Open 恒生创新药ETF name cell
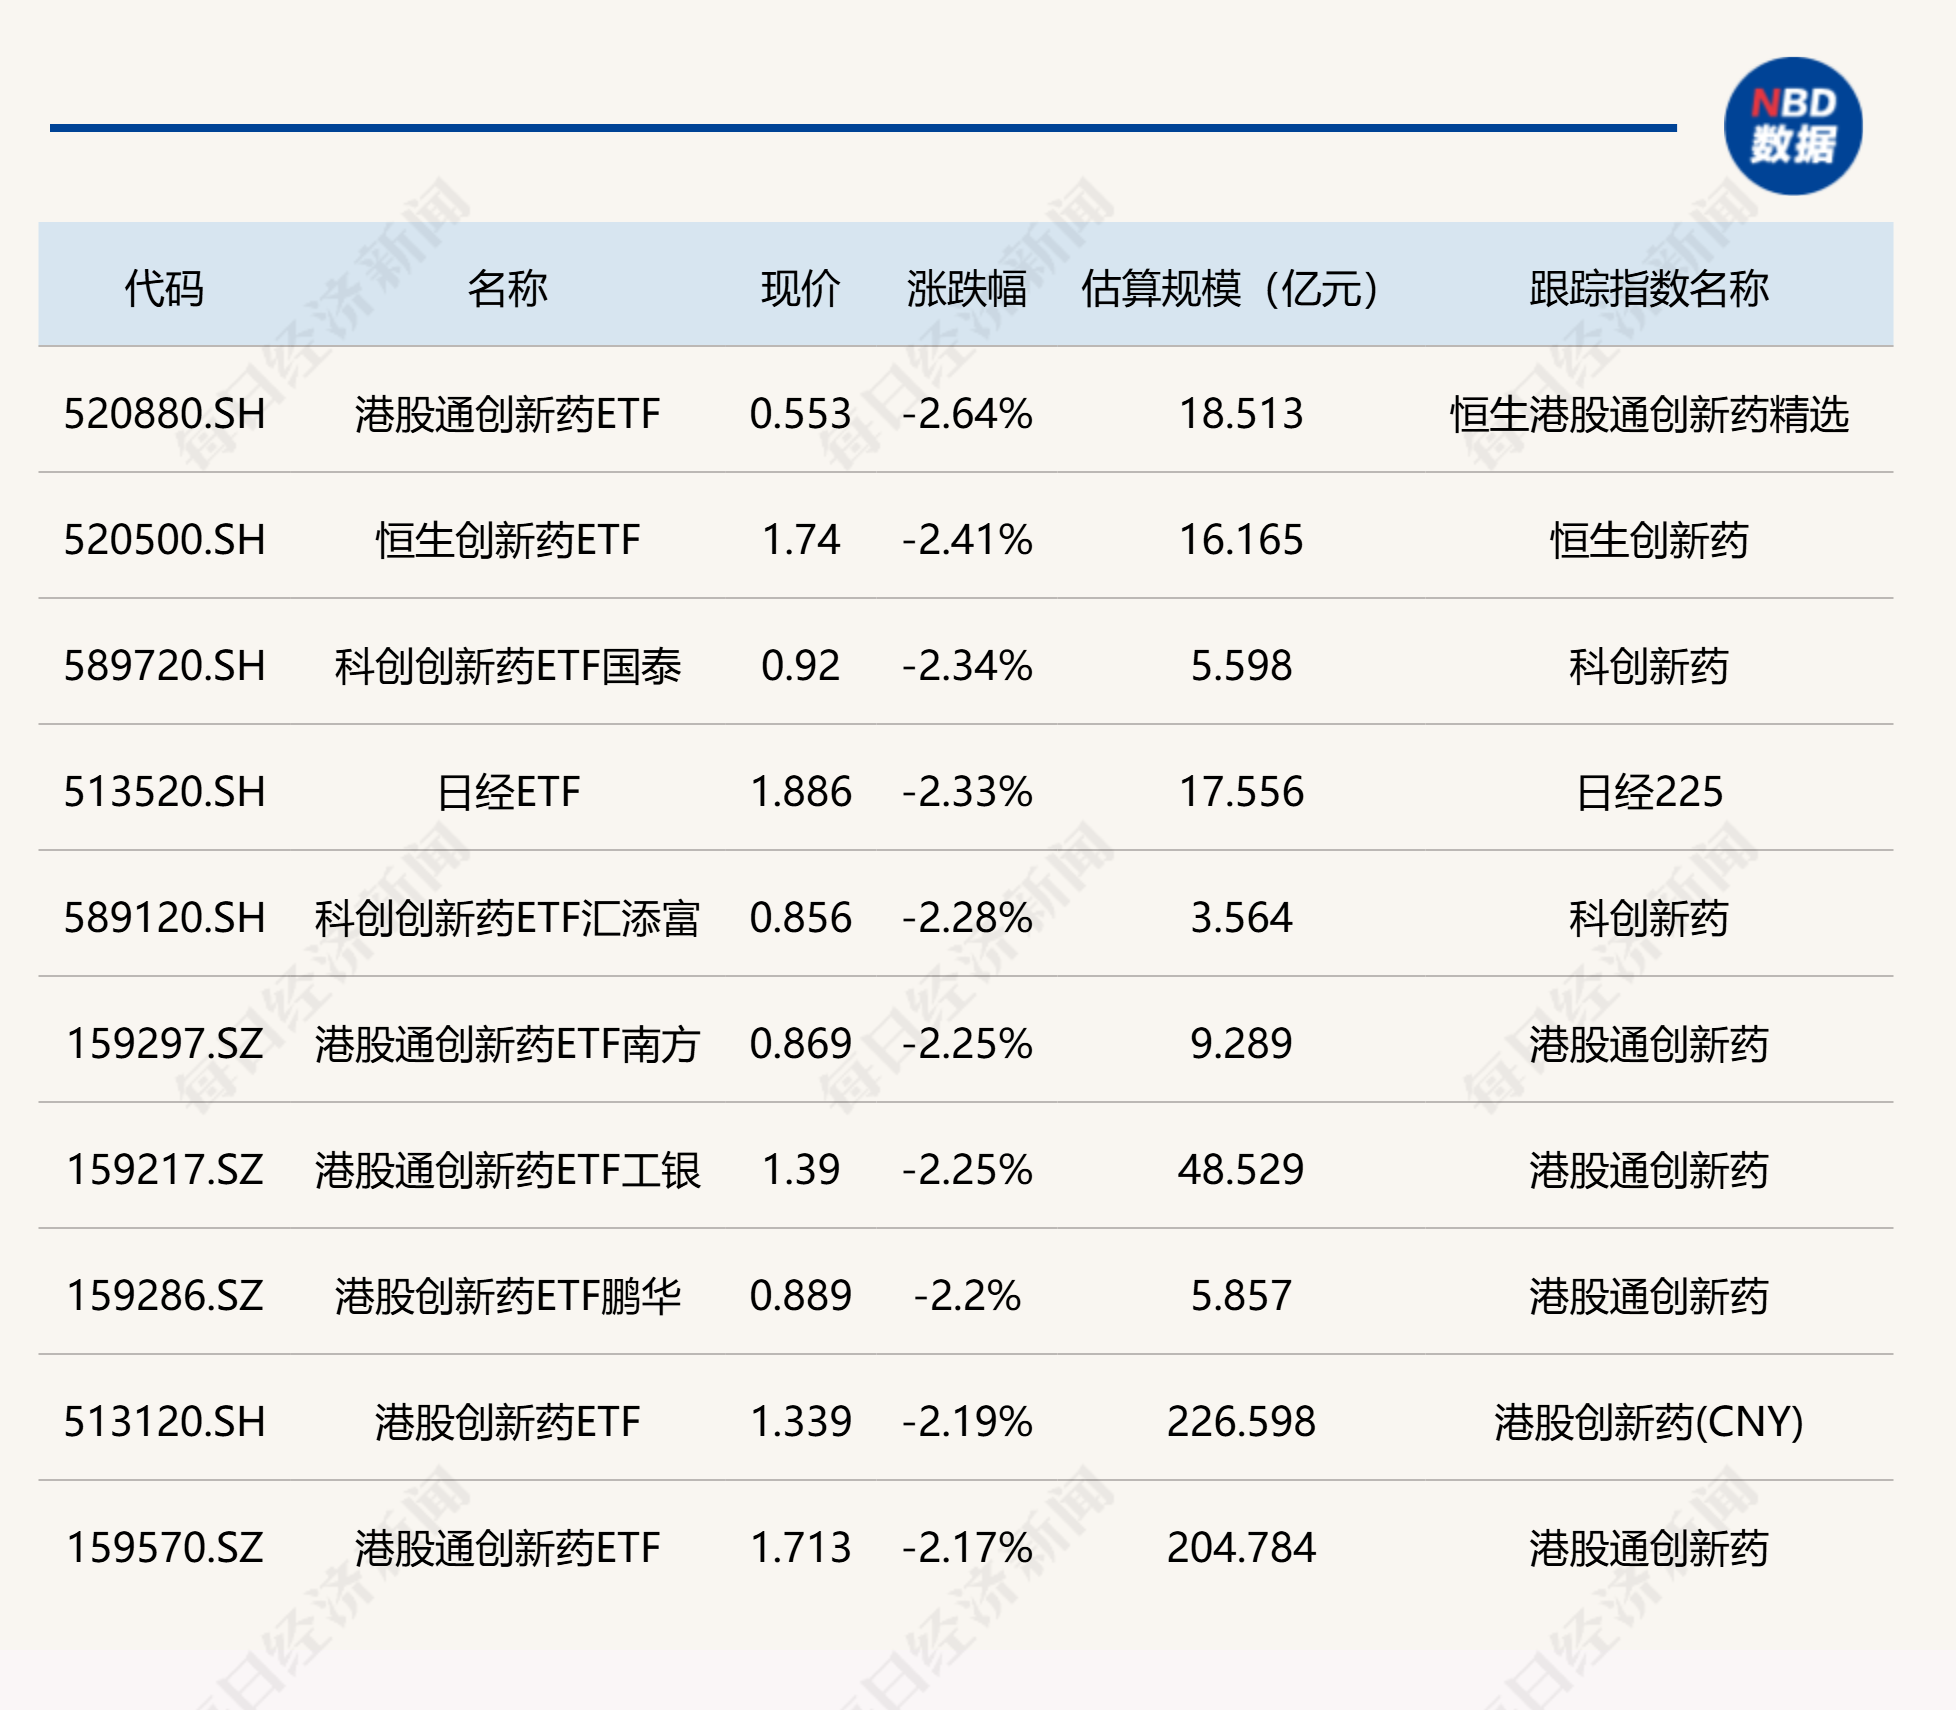This screenshot has width=1956, height=1710. coord(507,540)
